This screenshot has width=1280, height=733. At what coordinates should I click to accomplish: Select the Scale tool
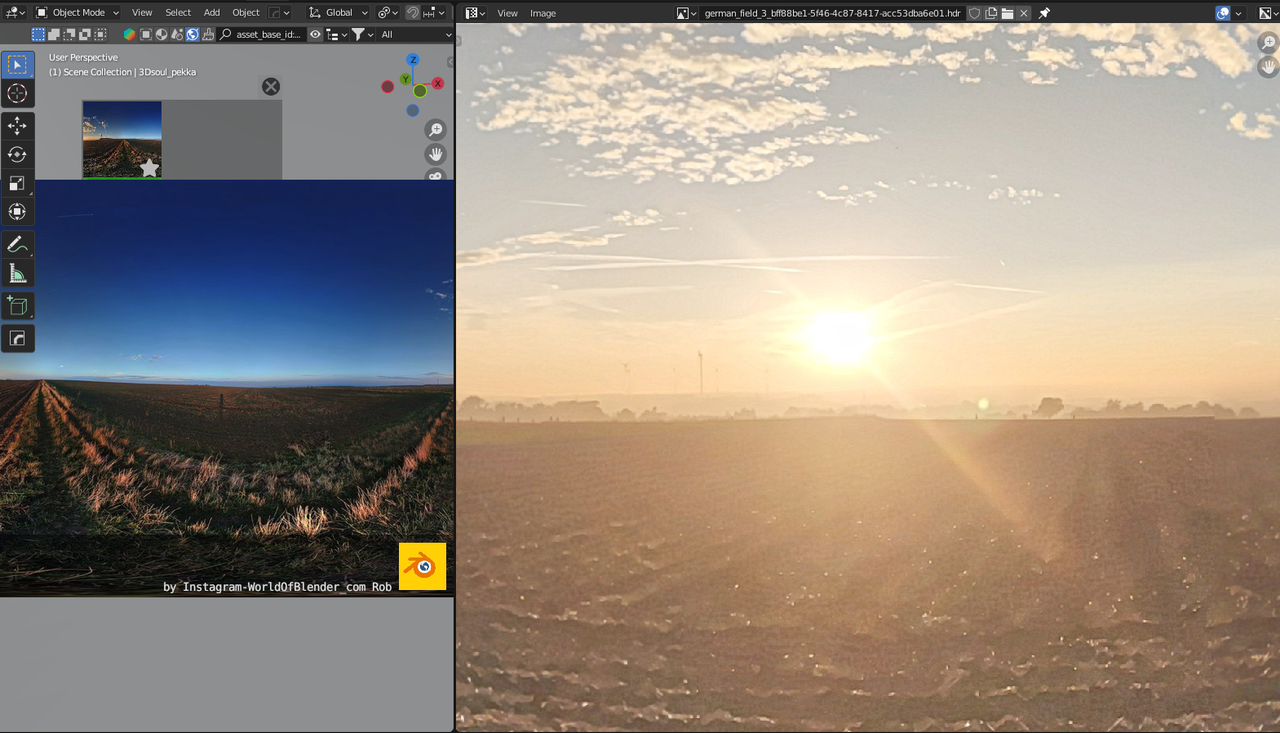pos(17,183)
